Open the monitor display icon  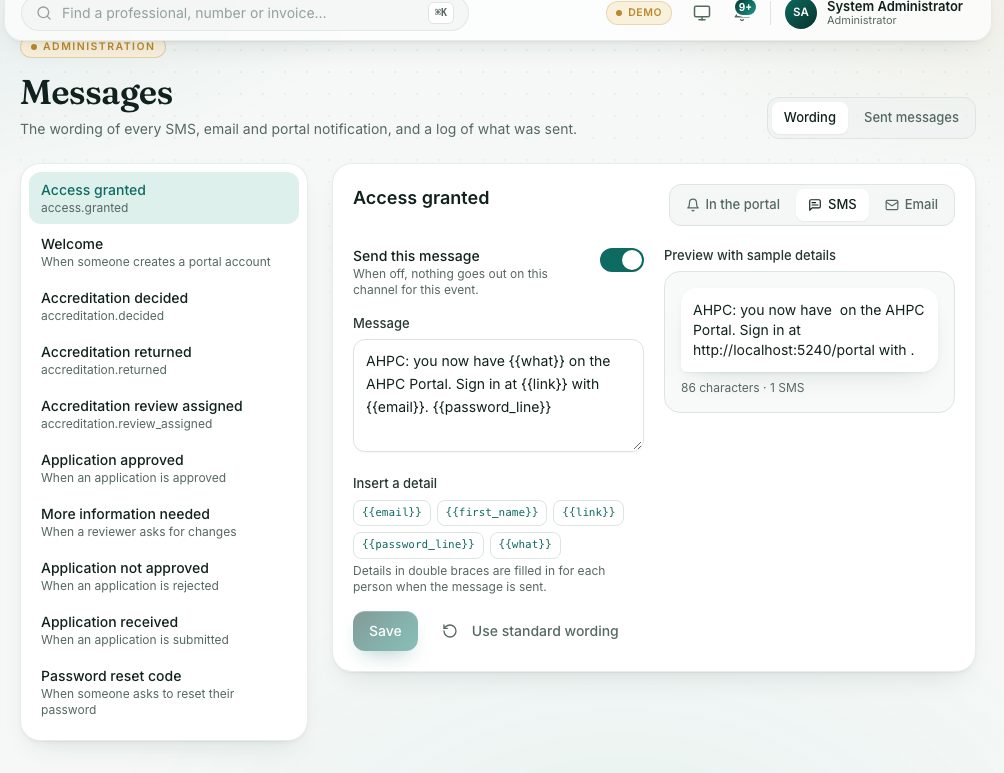pos(702,13)
